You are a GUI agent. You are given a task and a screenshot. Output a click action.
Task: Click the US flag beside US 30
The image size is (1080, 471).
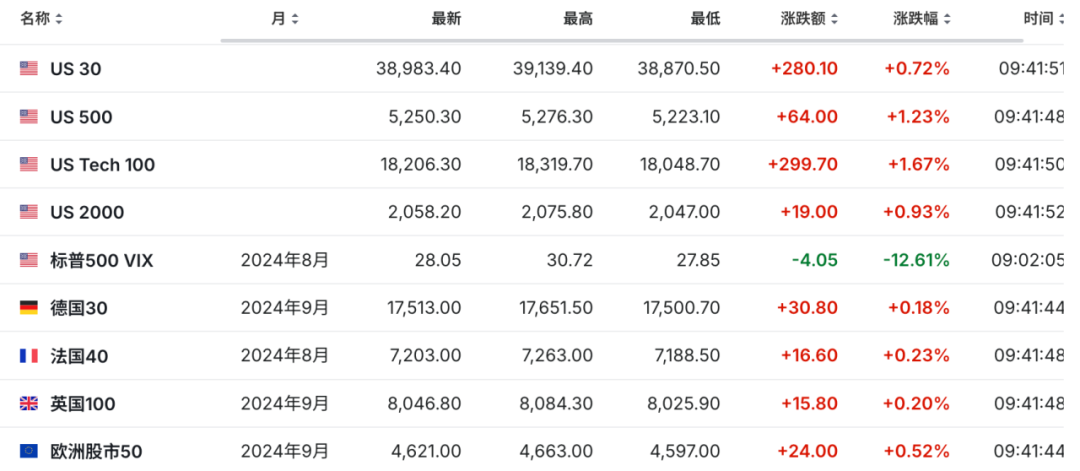click(x=28, y=68)
